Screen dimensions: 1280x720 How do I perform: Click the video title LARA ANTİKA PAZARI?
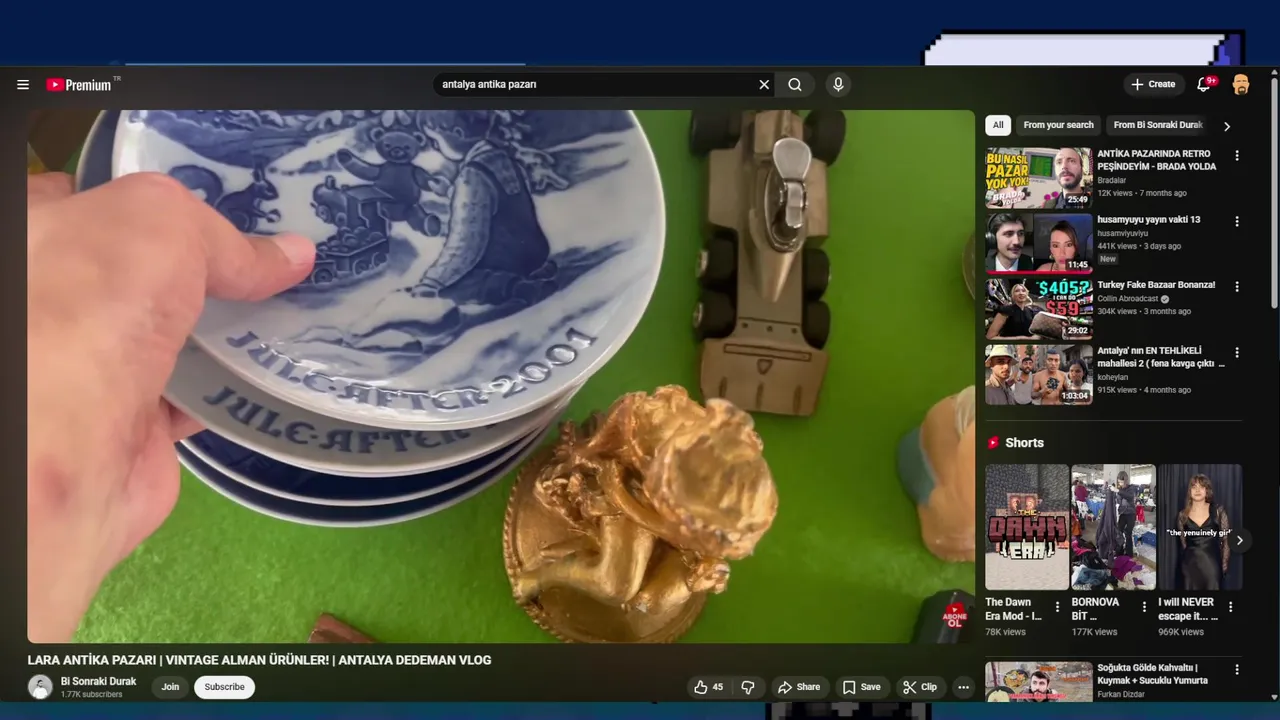click(259, 660)
